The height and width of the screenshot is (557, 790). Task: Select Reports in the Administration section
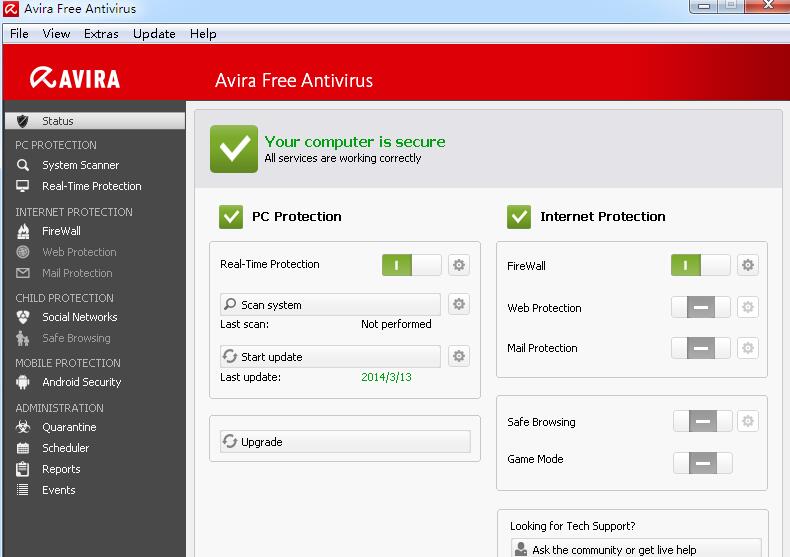tap(61, 469)
